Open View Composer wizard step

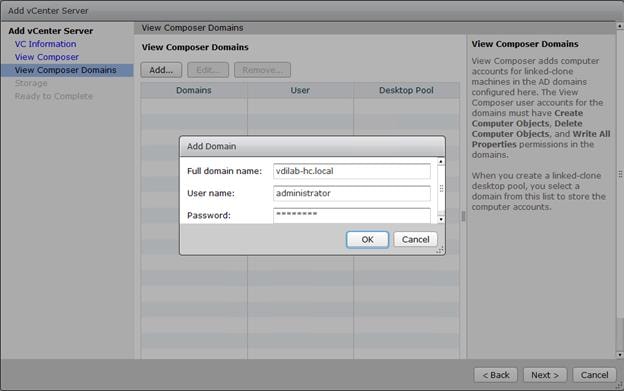(x=47, y=57)
